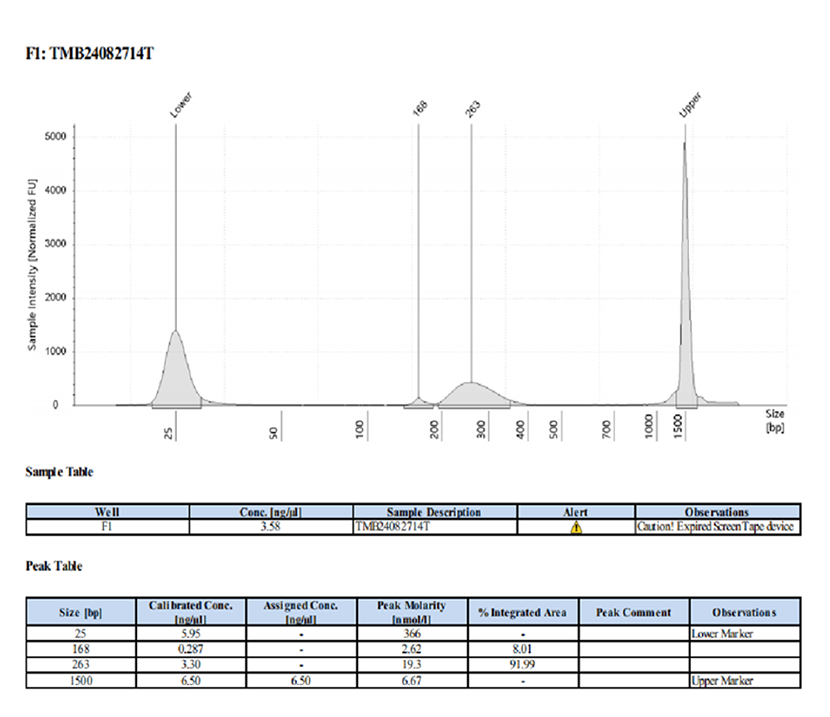Click the 'Observations' header in the Sample Table
The image size is (830, 717).
(717, 512)
